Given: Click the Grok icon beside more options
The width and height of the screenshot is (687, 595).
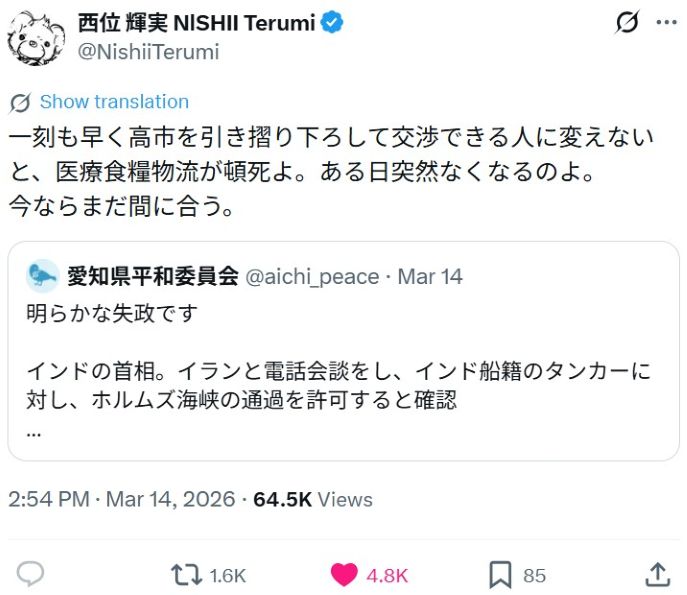Looking at the screenshot, I should coord(627,22).
